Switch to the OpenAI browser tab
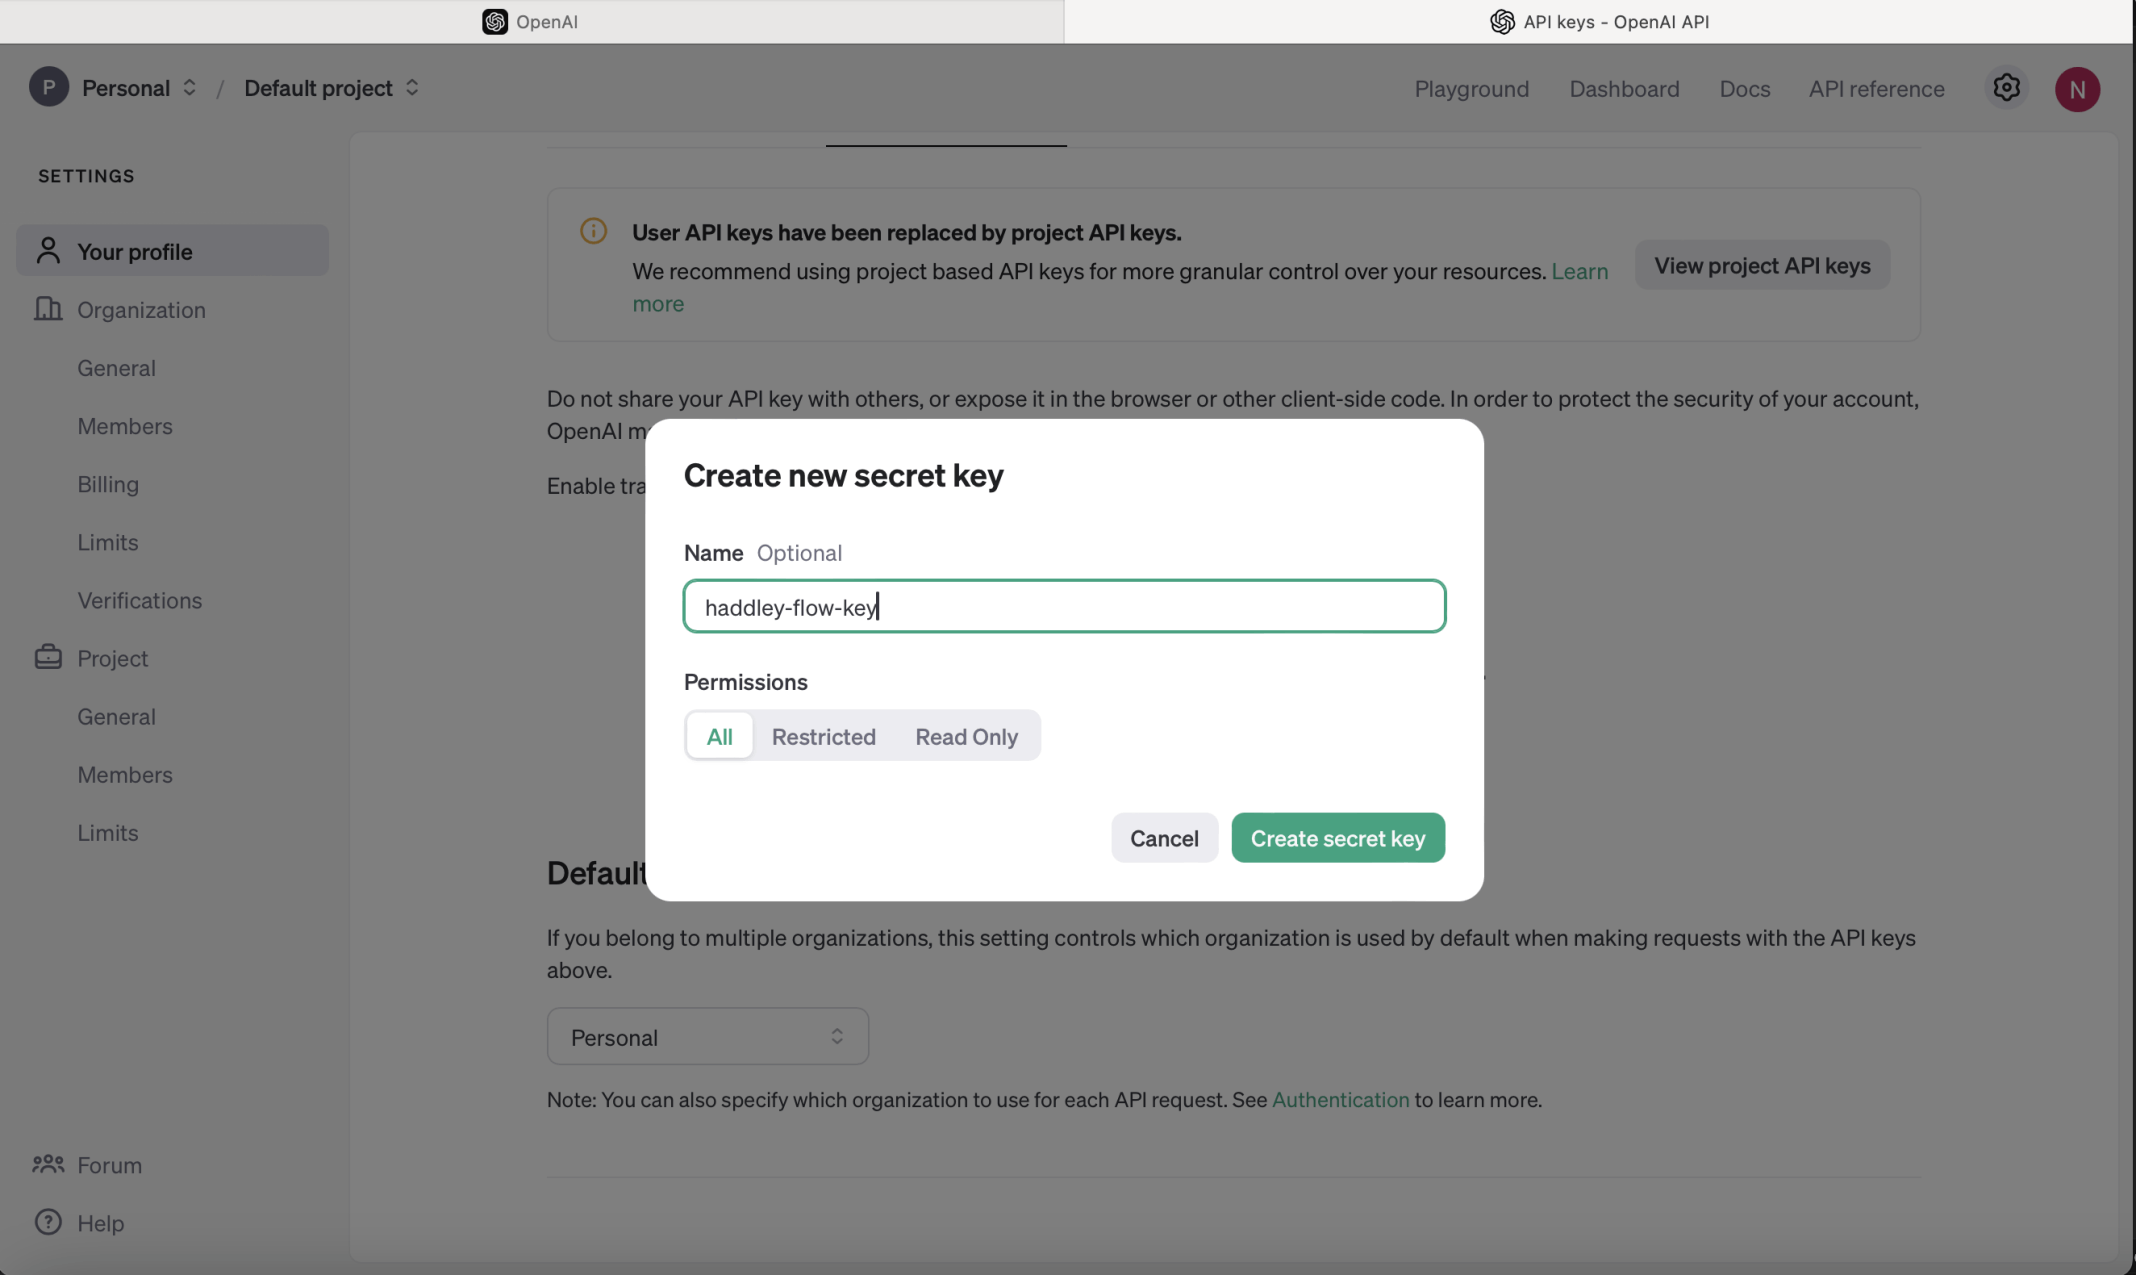 531,21
